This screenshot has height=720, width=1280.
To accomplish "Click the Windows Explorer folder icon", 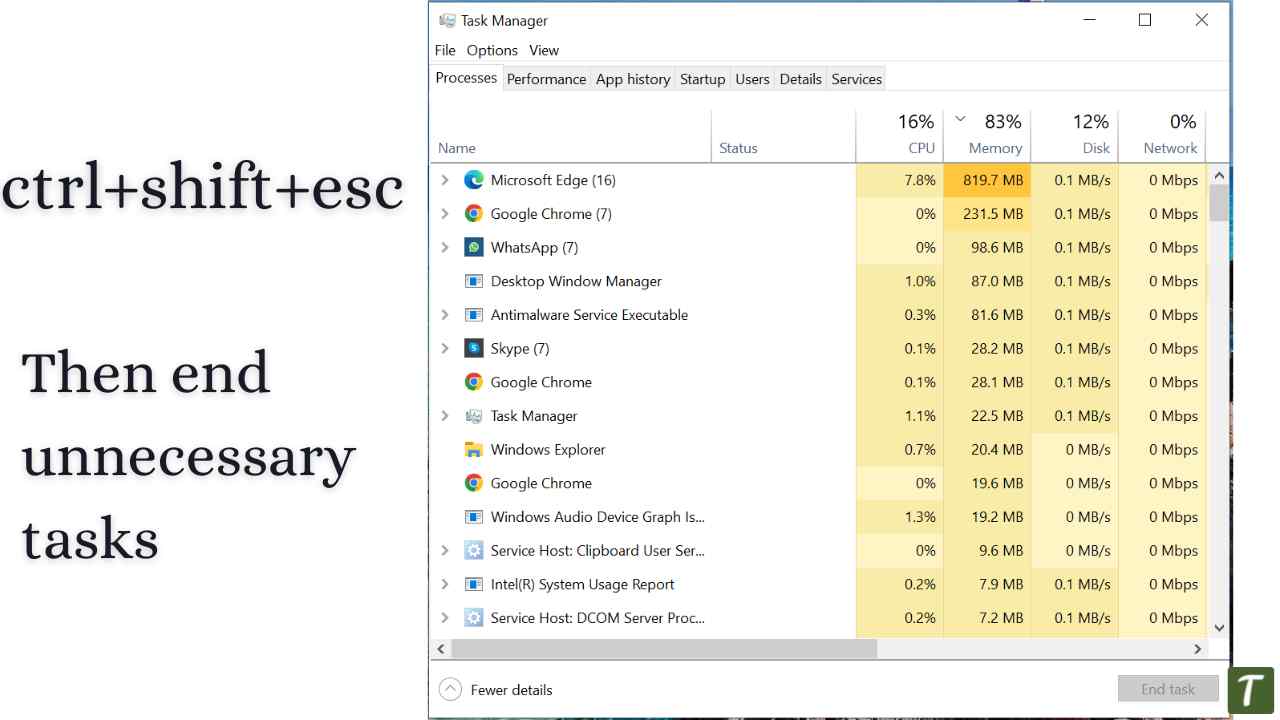I will point(474,449).
